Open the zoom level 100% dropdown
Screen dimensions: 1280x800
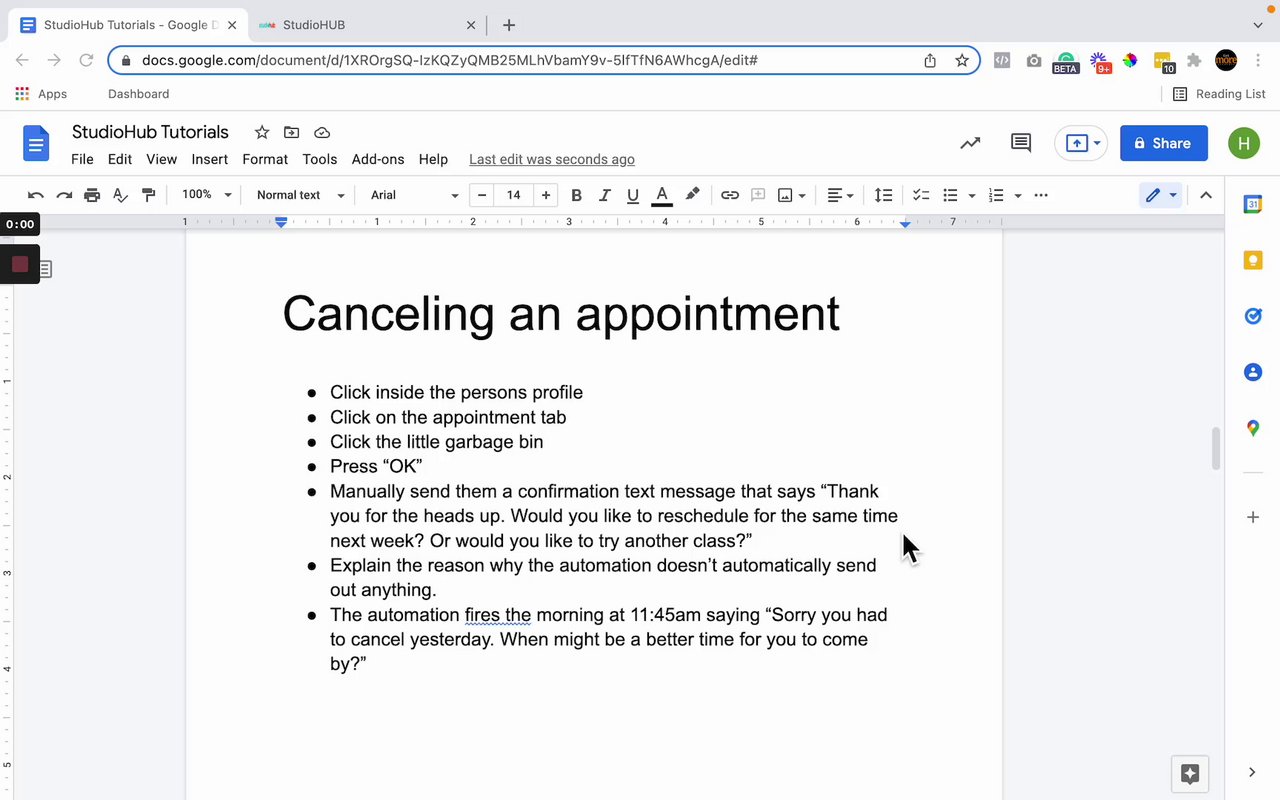206,195
